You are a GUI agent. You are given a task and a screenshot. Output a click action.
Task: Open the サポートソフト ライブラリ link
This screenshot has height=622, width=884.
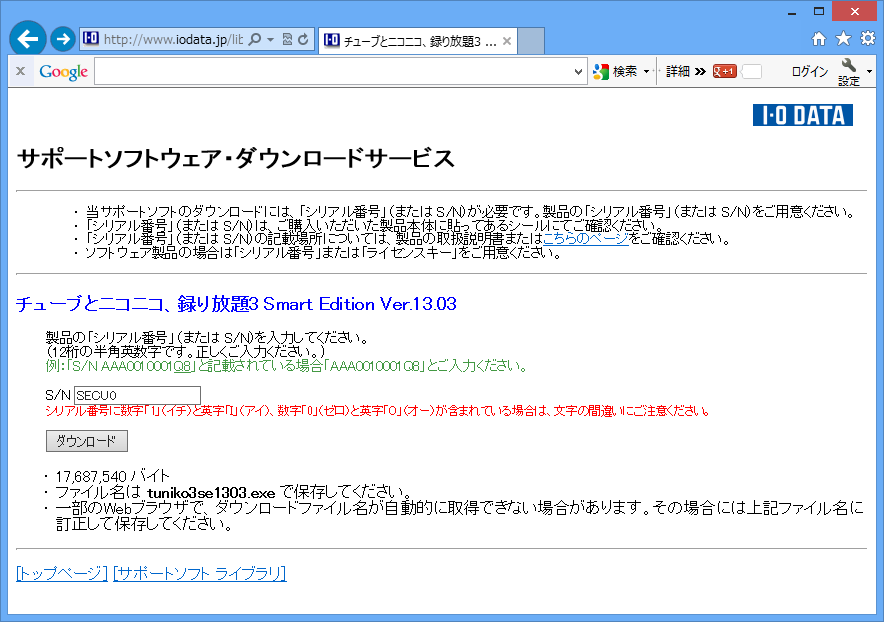tap(200, 574)
